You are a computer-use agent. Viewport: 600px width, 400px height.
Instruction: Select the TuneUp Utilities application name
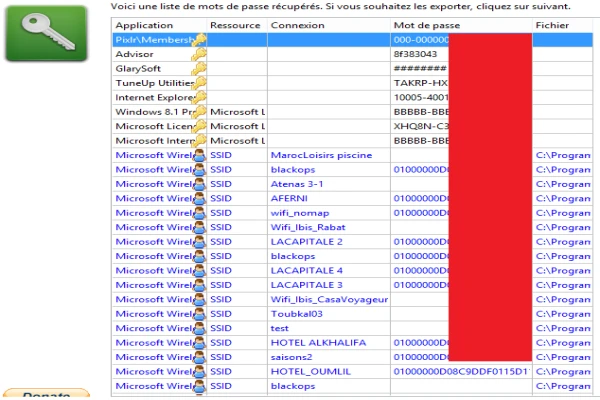click(154, 83)
